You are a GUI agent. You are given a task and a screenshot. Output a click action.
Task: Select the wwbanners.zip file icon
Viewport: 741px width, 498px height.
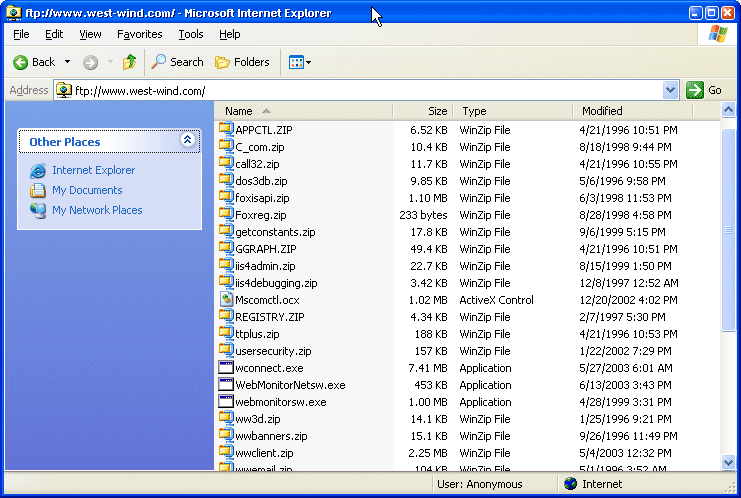pos(226,435)
